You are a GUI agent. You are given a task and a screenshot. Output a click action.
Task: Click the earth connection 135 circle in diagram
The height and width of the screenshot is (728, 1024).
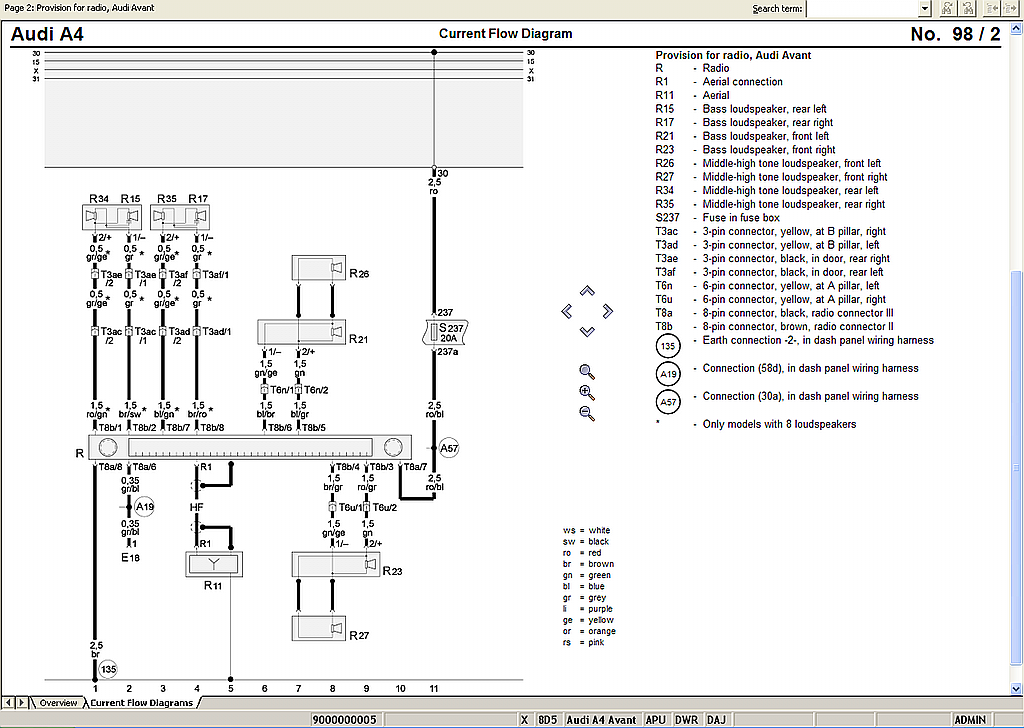108,668
